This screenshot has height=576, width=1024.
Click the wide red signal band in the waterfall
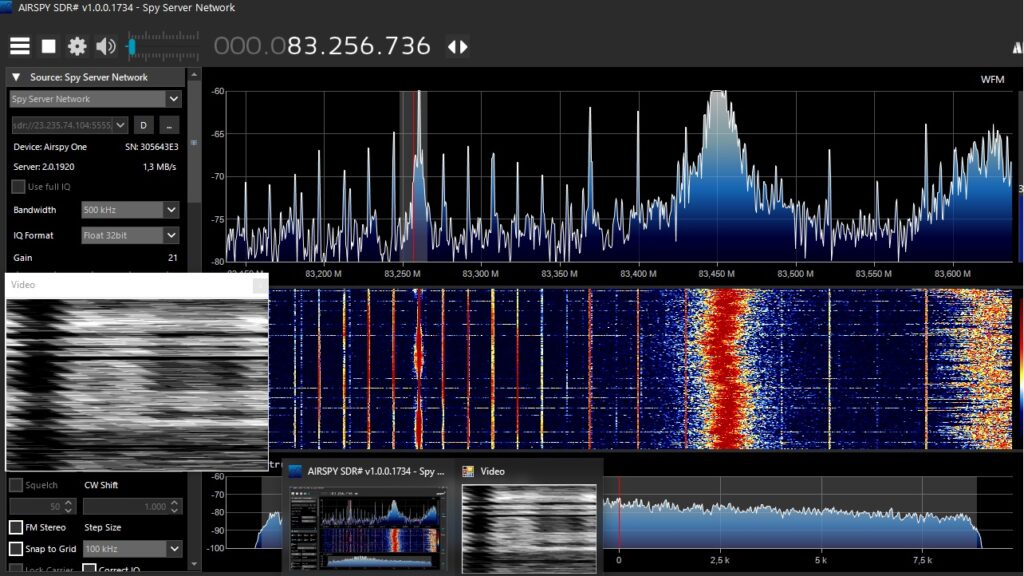pos(726,369)
